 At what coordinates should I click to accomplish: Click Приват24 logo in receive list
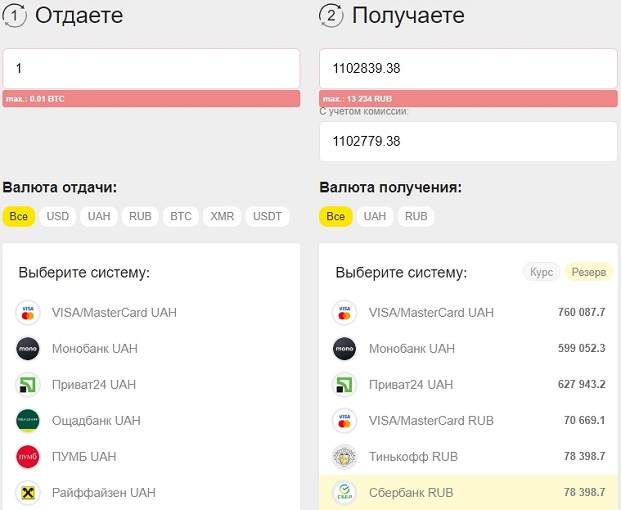click(x=345, y=385)
